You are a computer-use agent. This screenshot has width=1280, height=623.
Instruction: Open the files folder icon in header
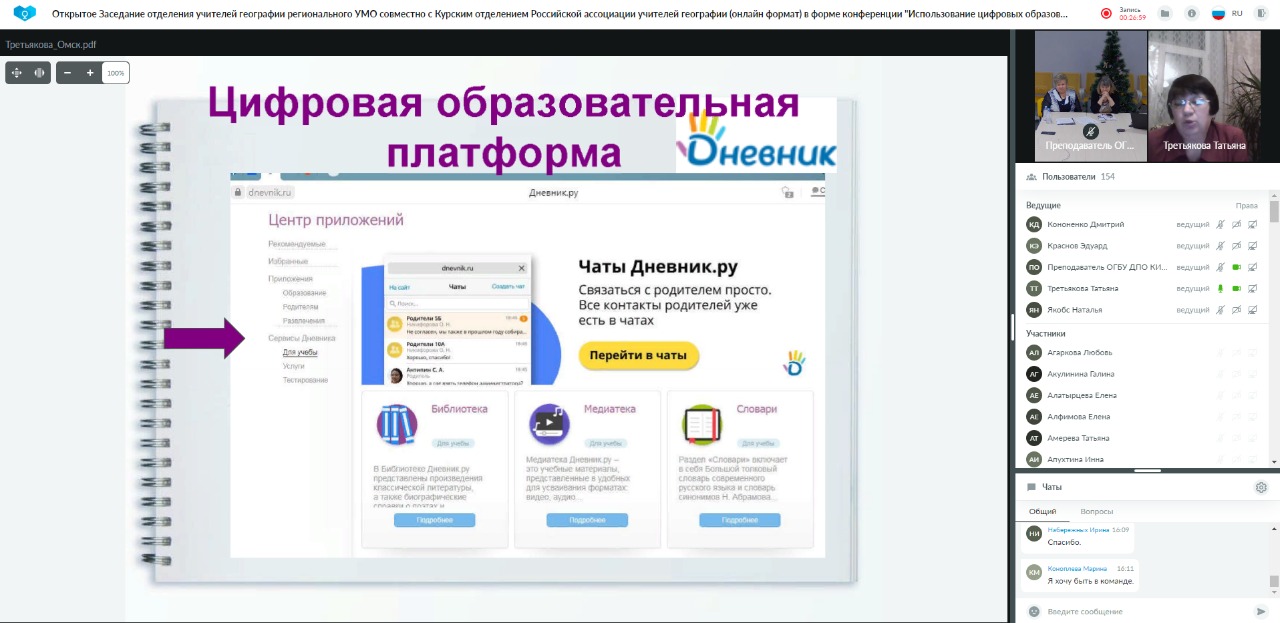coord(1165,14)
